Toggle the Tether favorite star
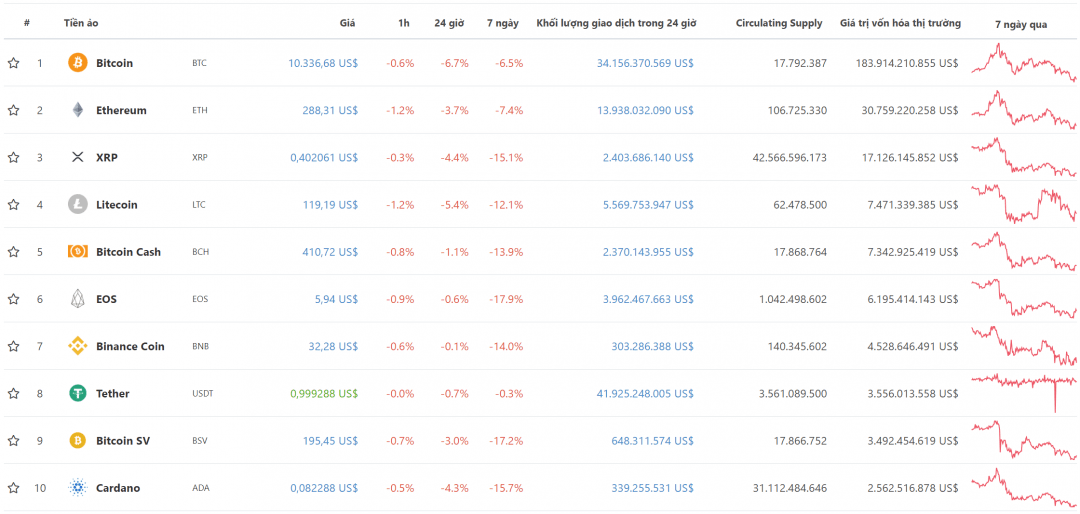1080x514 pixels. [13, 393]
